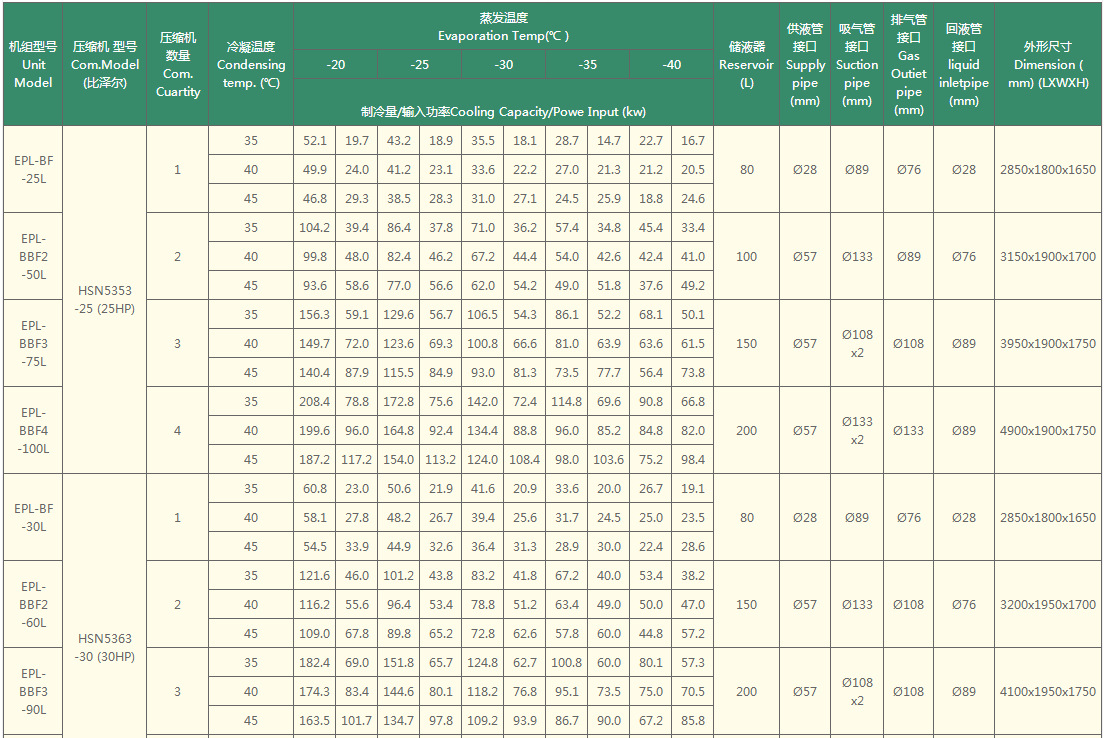The height and width of the screenshot is (738, 1105).
Task: Click the 208.4 cooling capacity value
Action: point(314,401)
